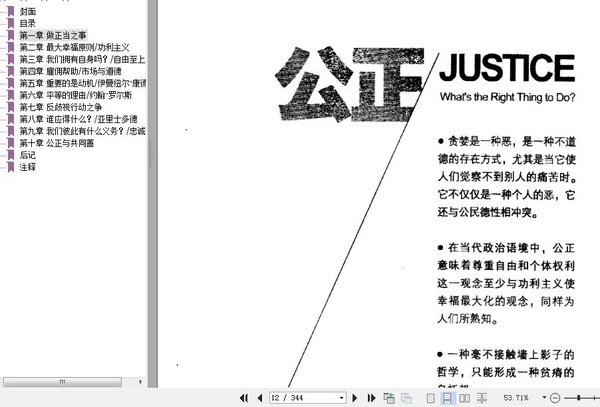Click the go to previous view icon
The height and width of the screenshot is (407, 600).
(389, 398)
